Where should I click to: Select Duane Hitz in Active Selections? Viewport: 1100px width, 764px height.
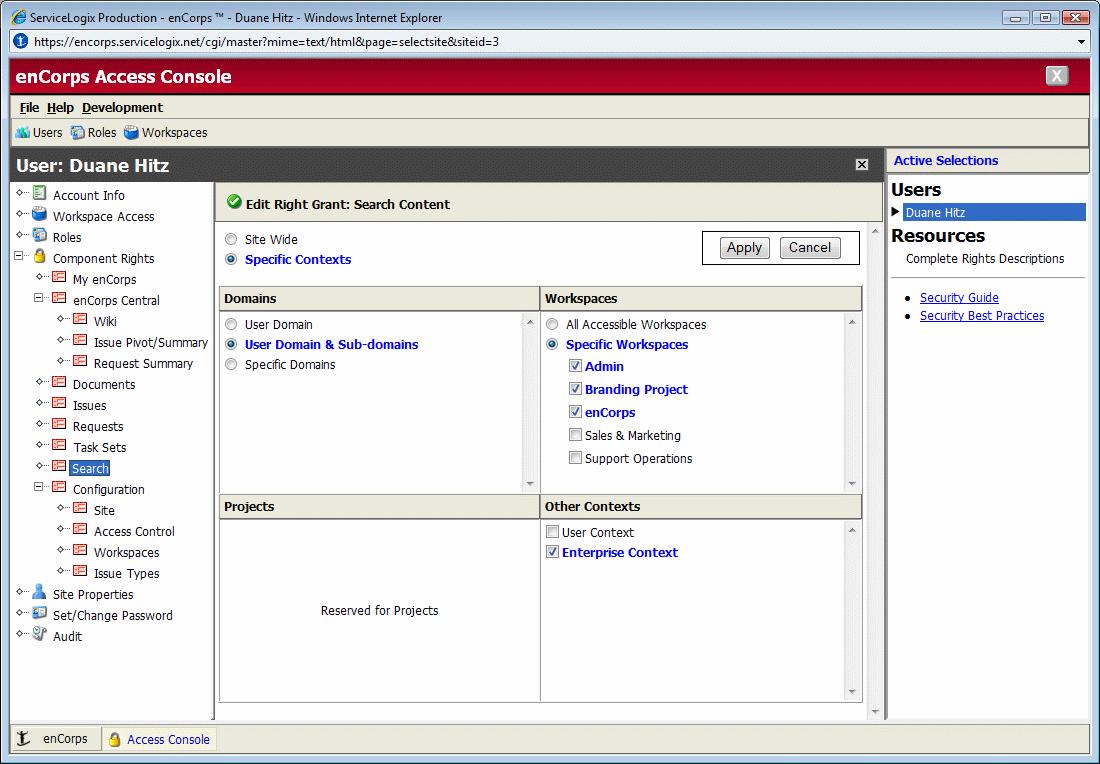994,212
